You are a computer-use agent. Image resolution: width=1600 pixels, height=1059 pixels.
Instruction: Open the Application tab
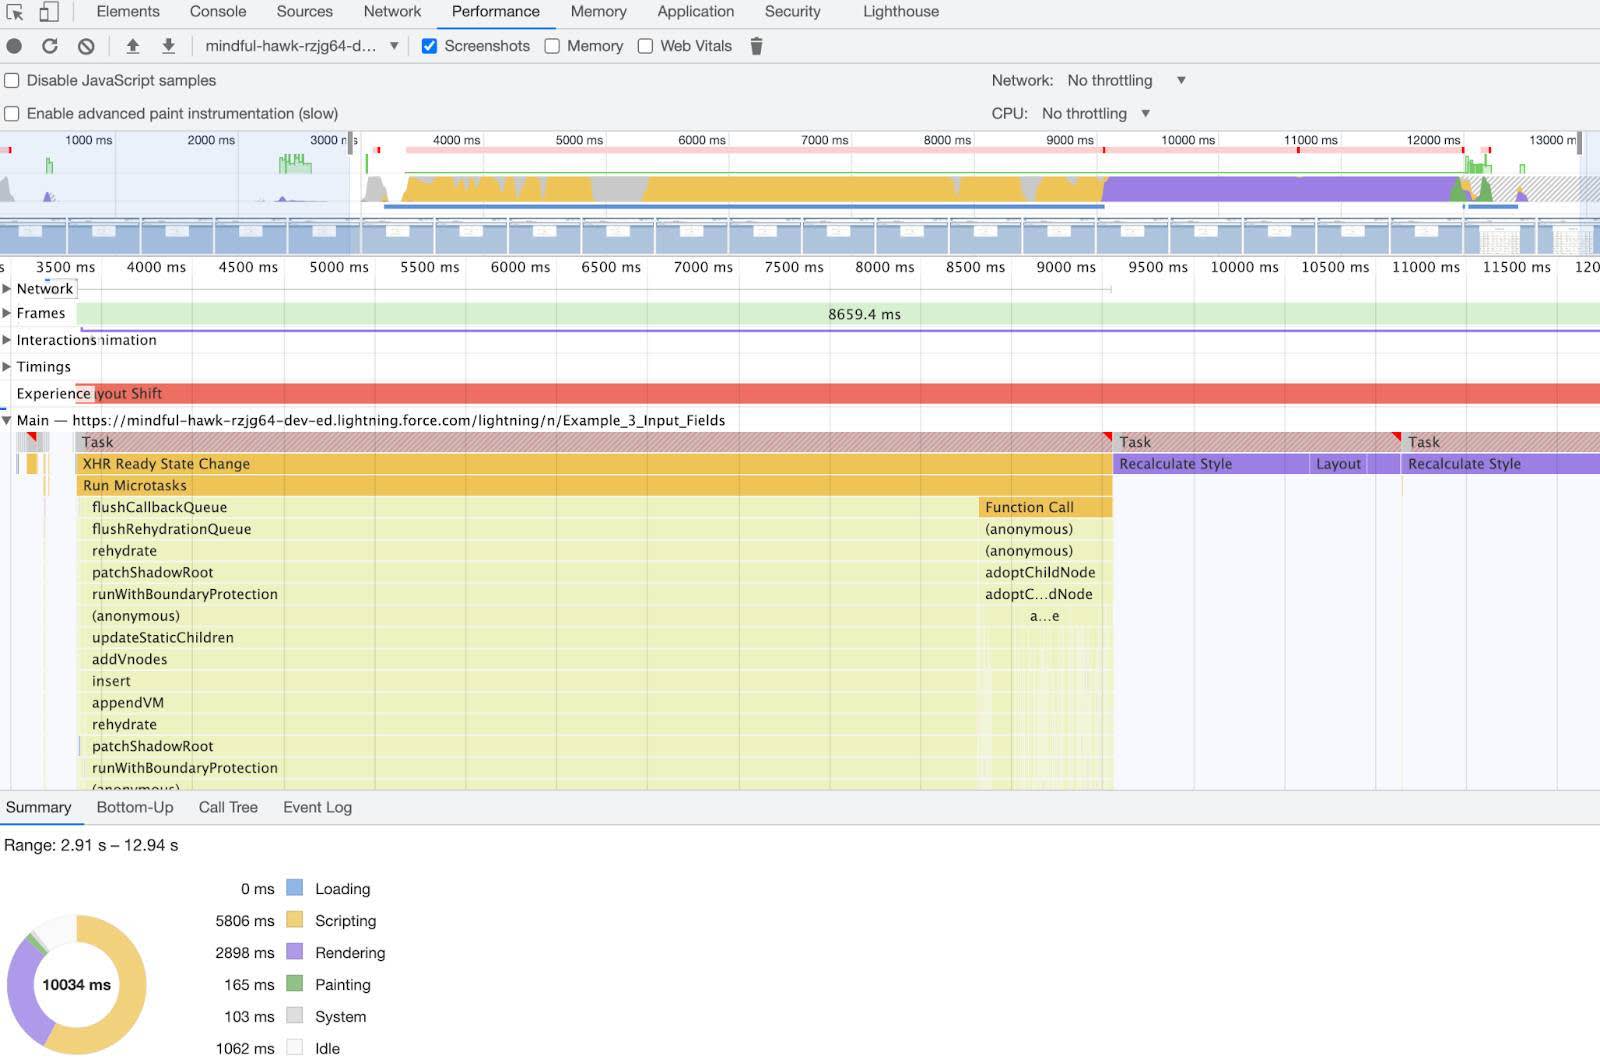pyautogui.click(x=696, y=12)
